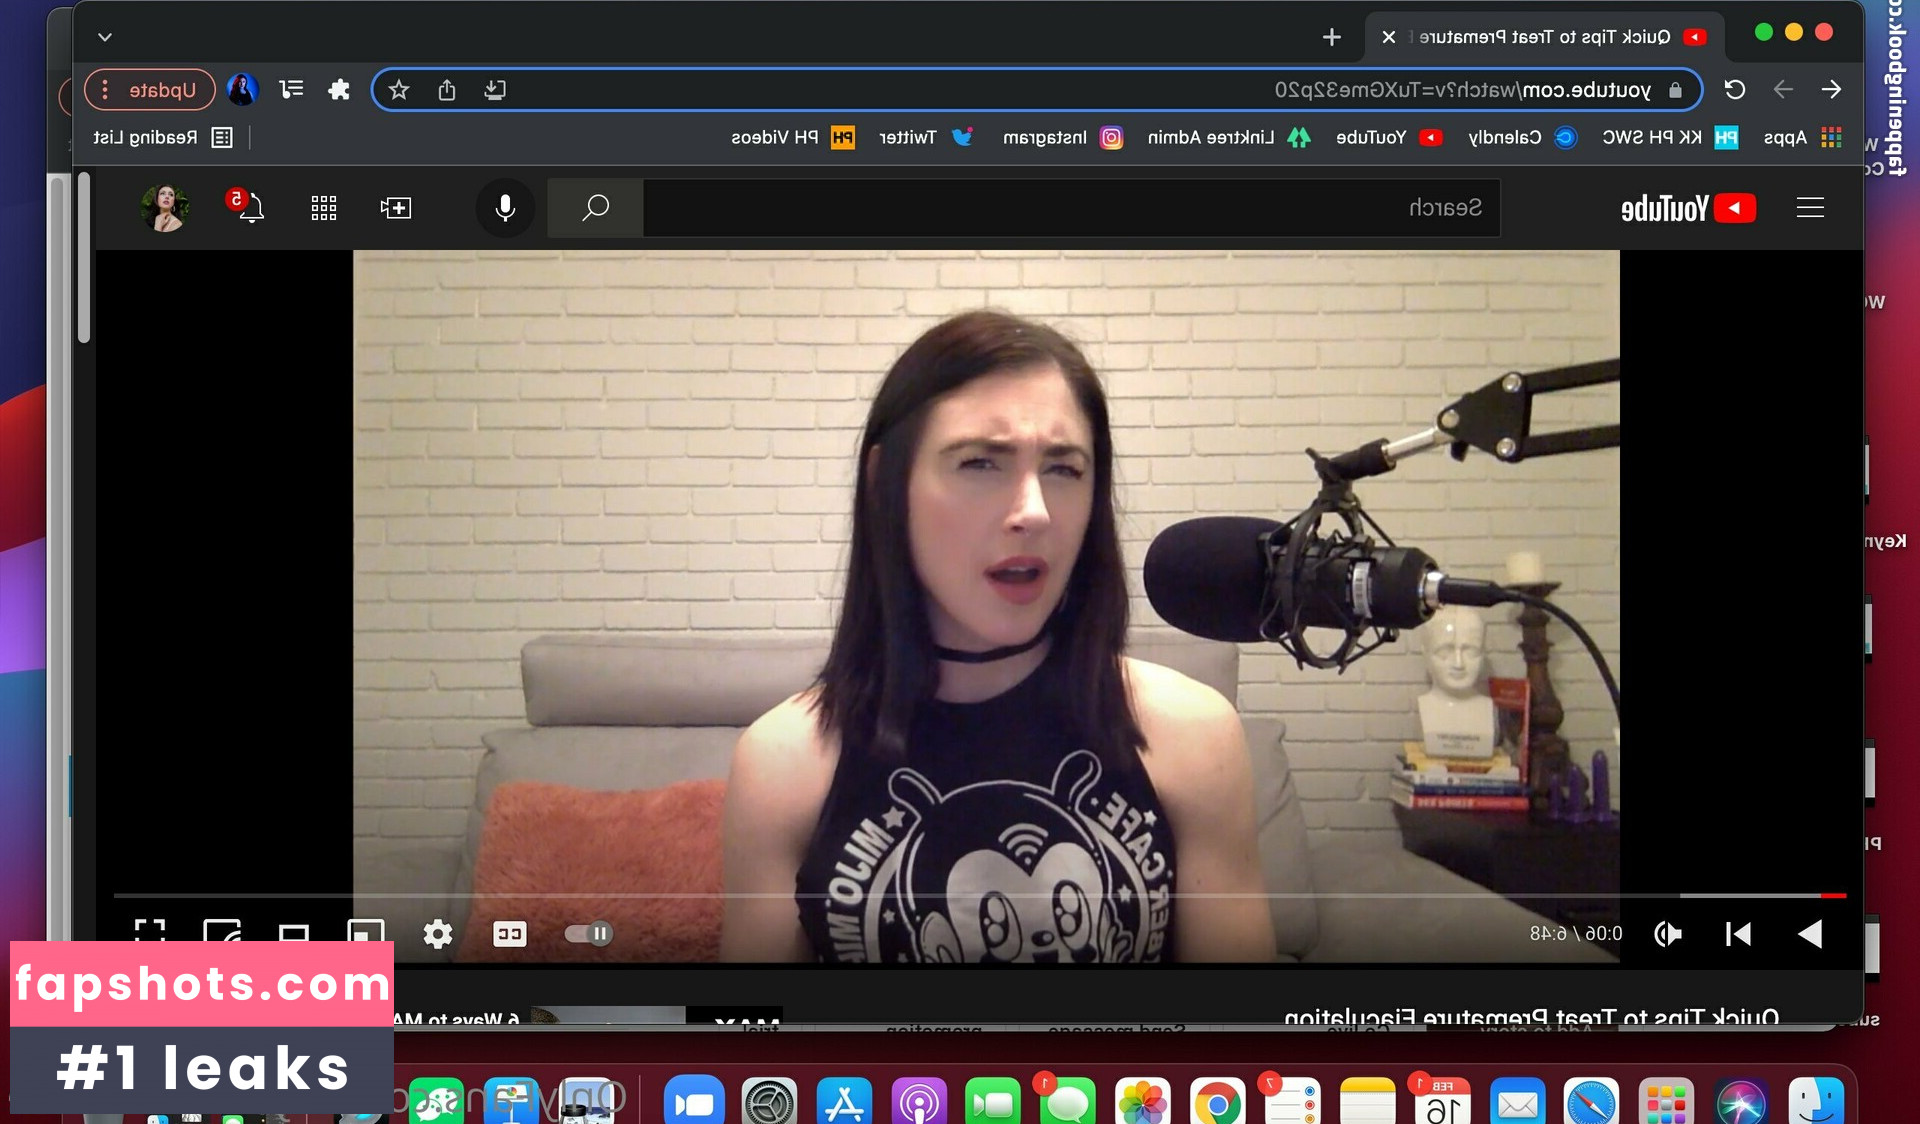Open the Linktree Admin bookmark
The width and height of the screenshot is (1920, 1124).
(1227, 137)
